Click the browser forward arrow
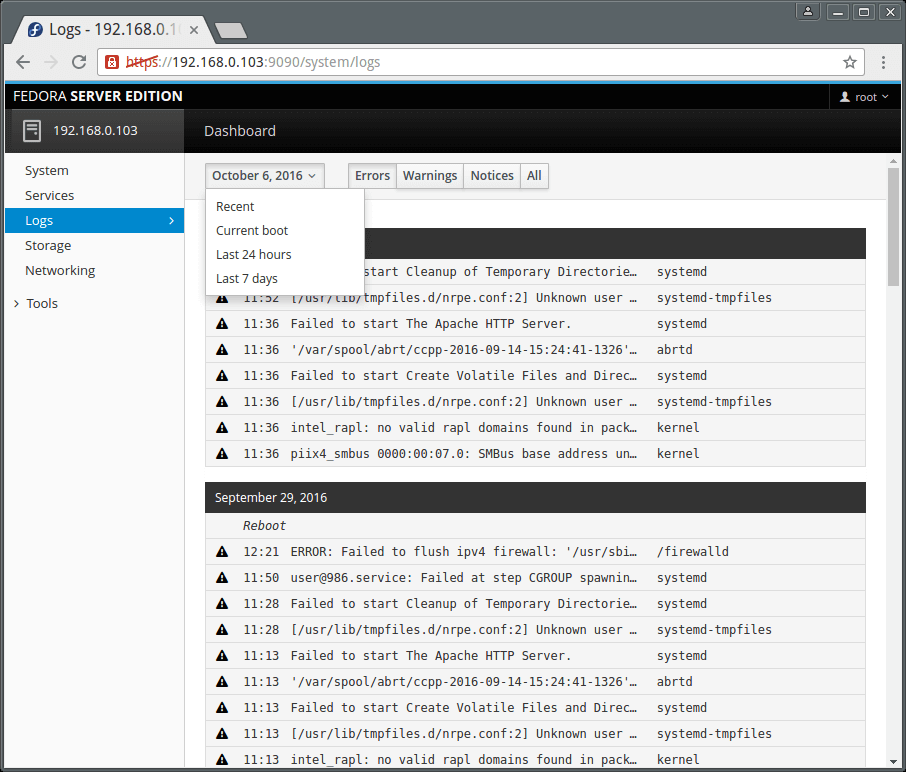Screen dimensions: 906x772 pos(51,62)
